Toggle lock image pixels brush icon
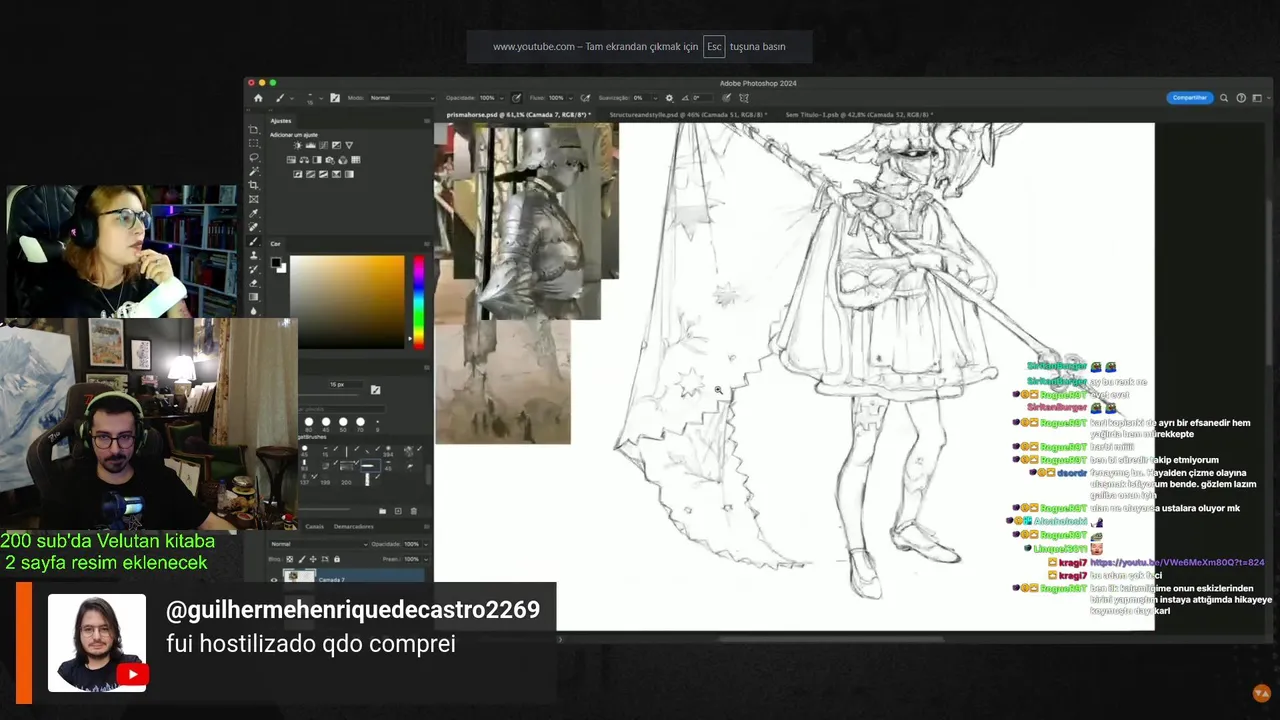This screenshot has width=1280, height=720. click(x=302, y=559)
